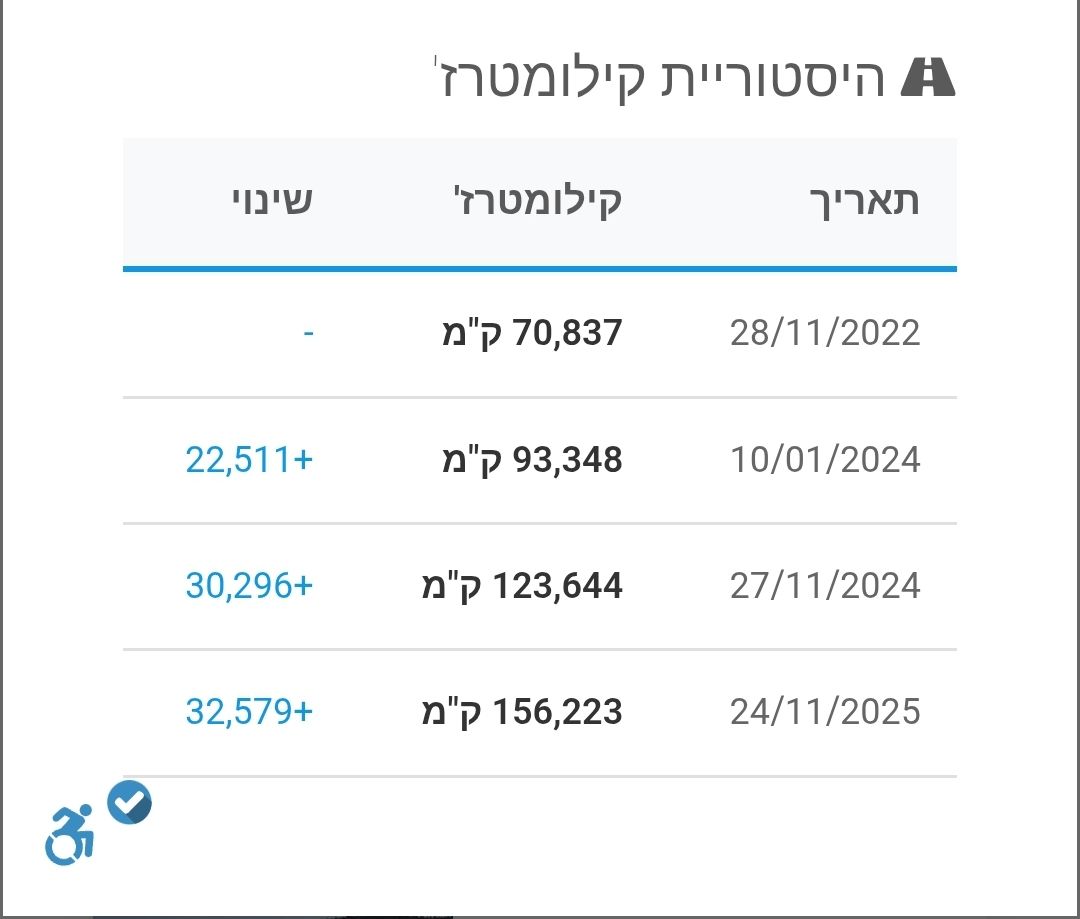Click the blue checkmark verification badge

(x=130, y=803)
